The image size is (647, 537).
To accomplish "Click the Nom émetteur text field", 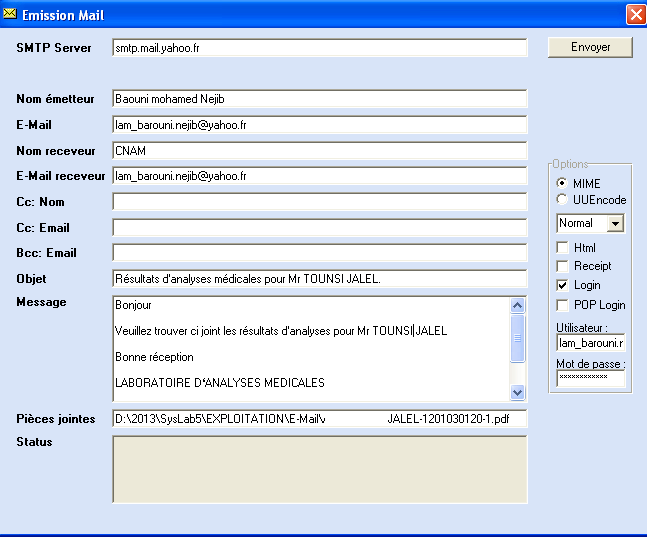I will pos(319,99).
